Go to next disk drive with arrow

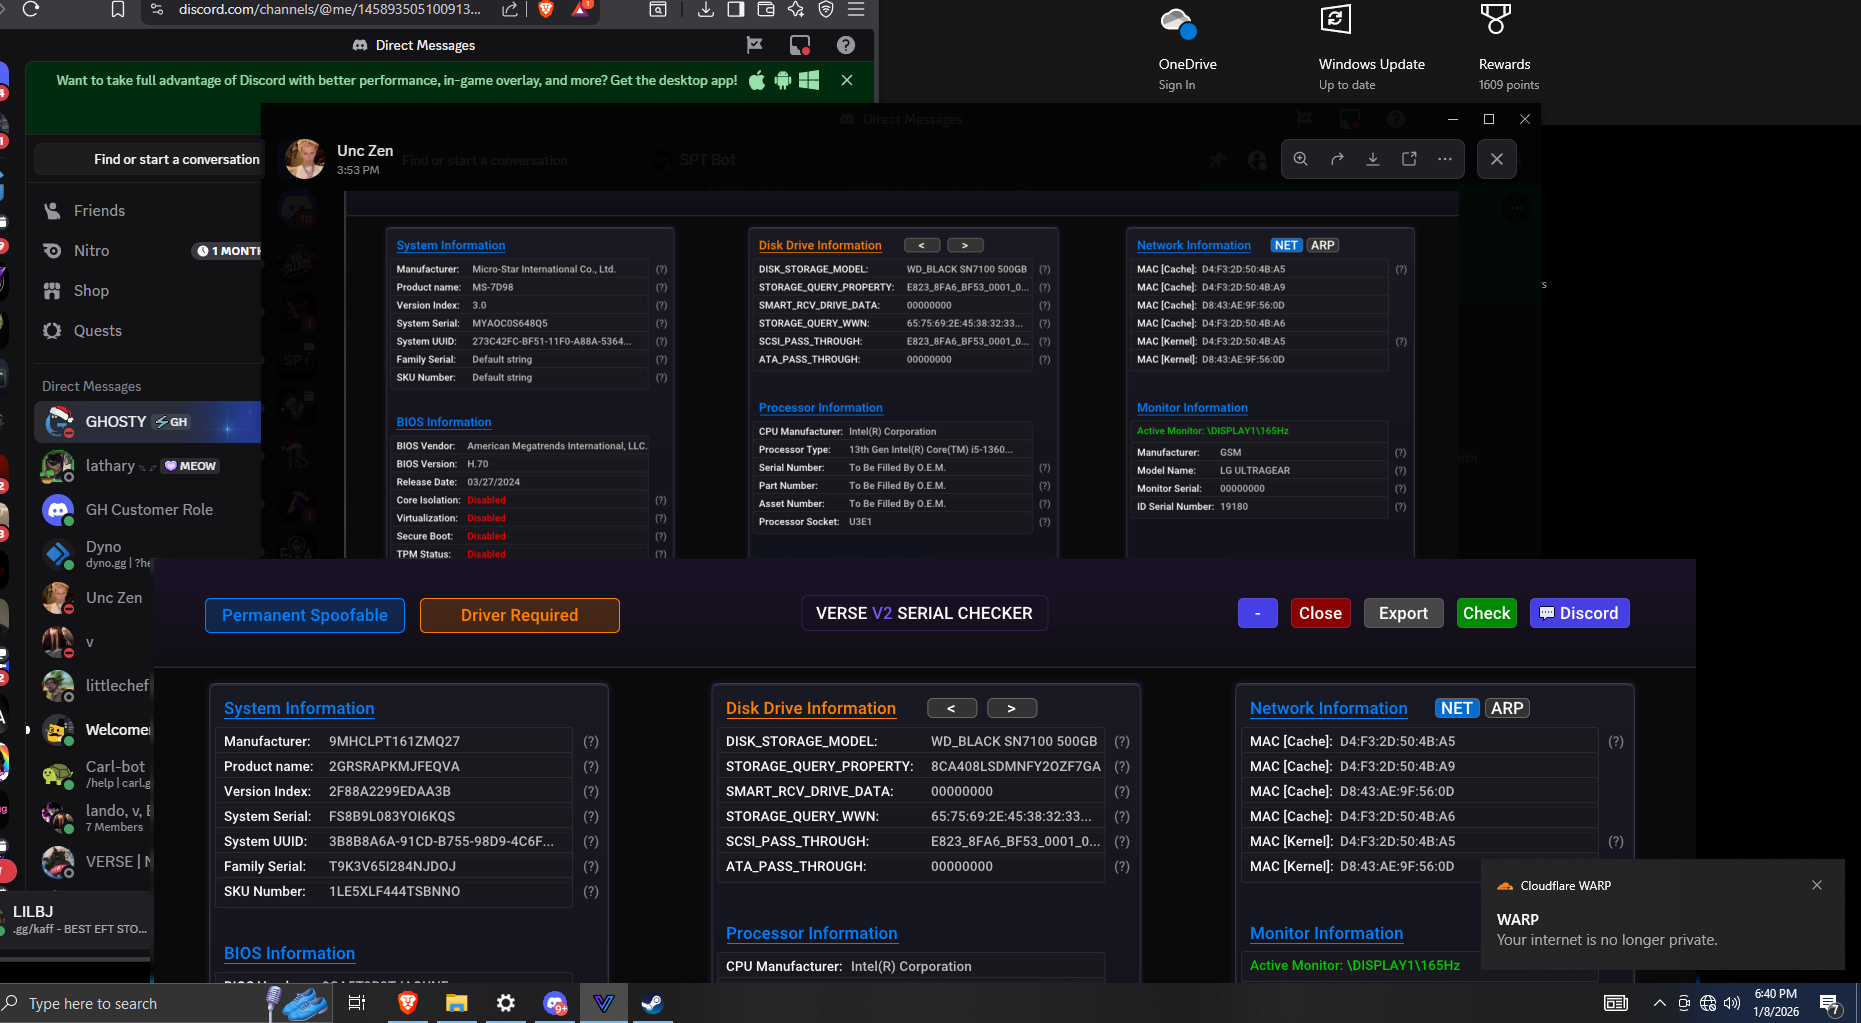1011,708
